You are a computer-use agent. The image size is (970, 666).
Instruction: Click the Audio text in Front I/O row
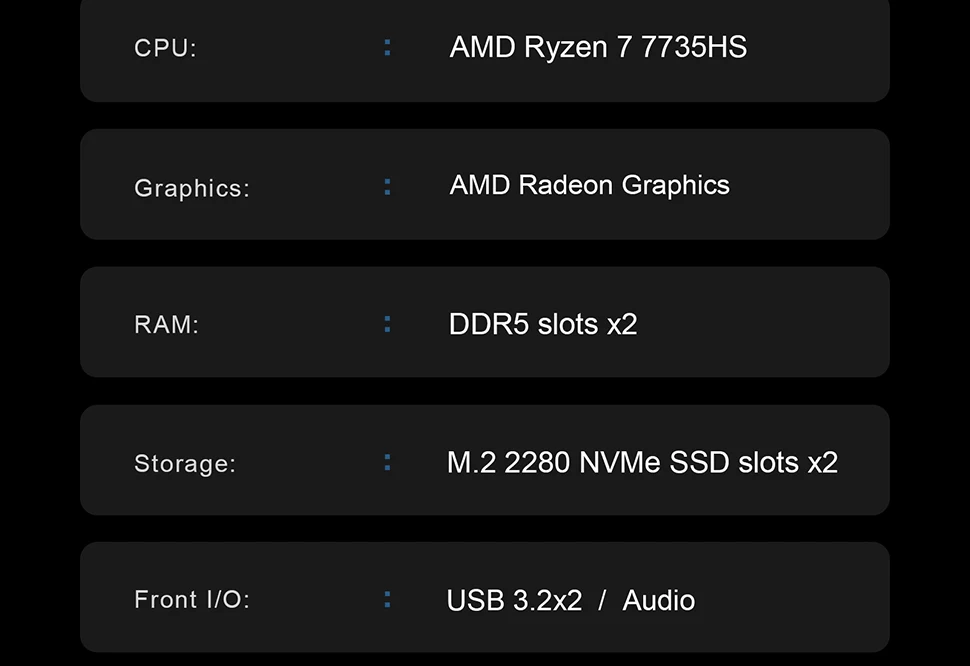(x=658, y=600)
